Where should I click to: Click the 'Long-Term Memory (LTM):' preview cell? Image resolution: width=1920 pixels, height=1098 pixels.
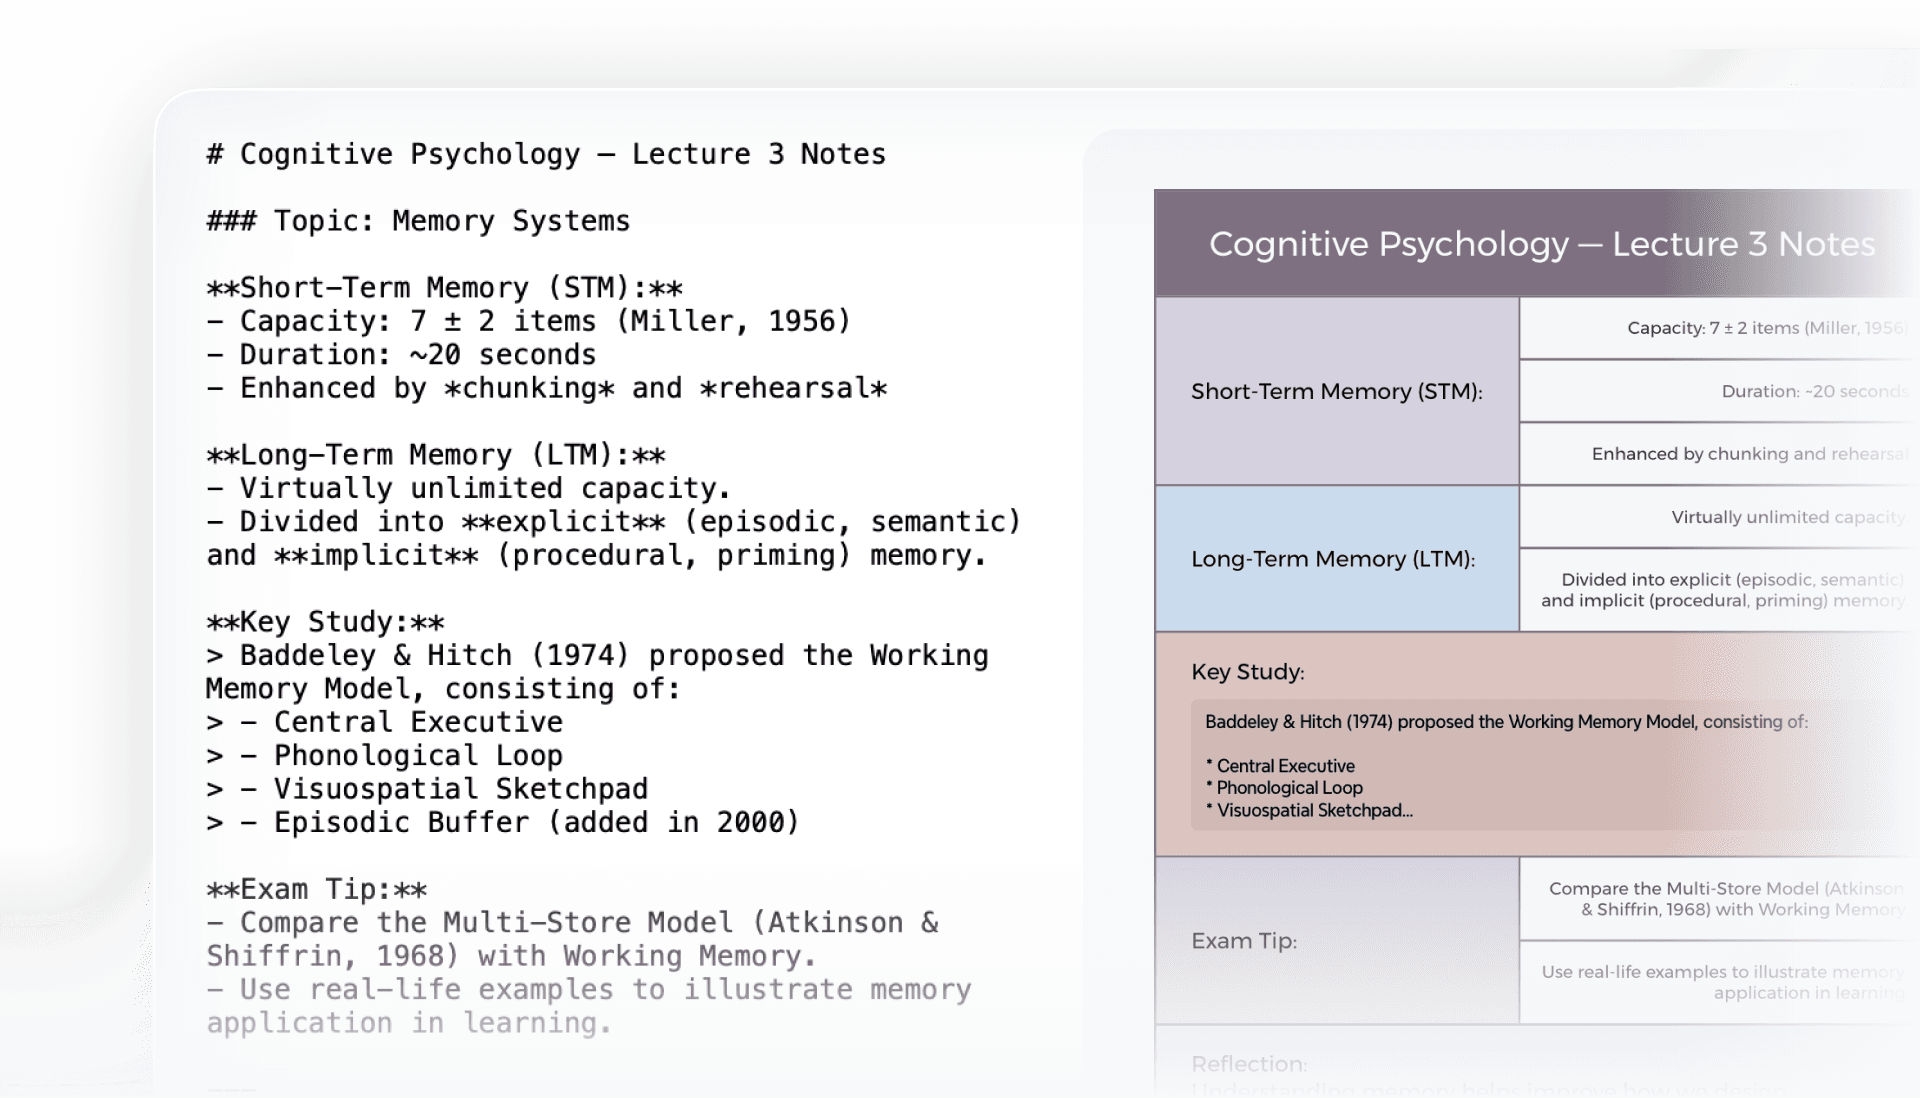(x=1337, y=559)
